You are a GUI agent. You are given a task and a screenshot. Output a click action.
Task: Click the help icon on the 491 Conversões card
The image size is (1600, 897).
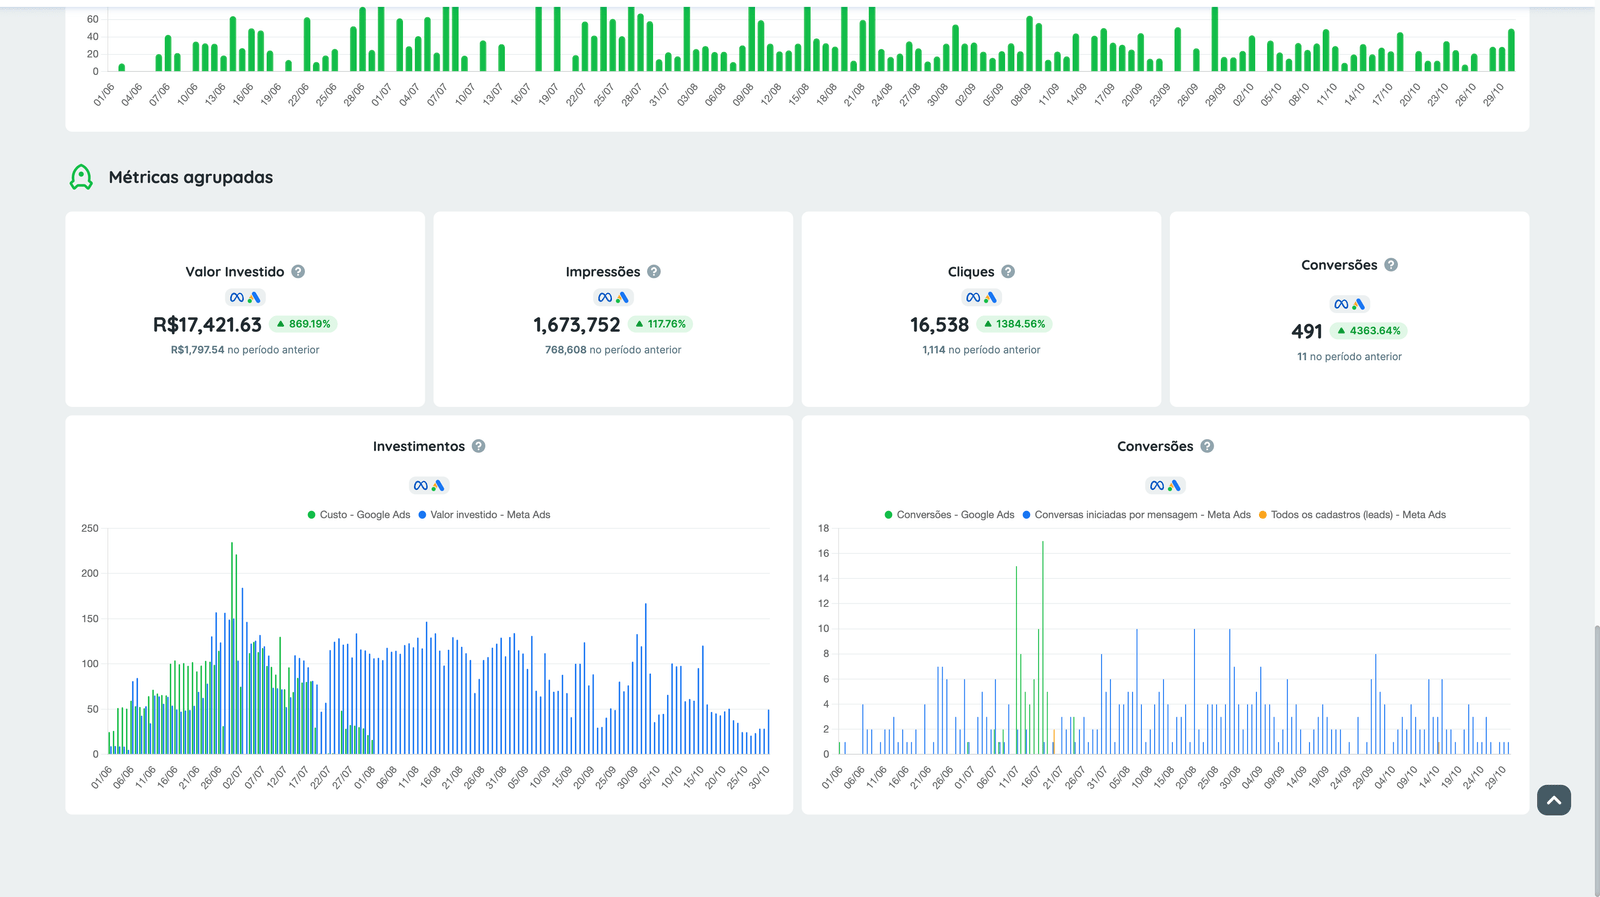click(x=1391, y=265)
